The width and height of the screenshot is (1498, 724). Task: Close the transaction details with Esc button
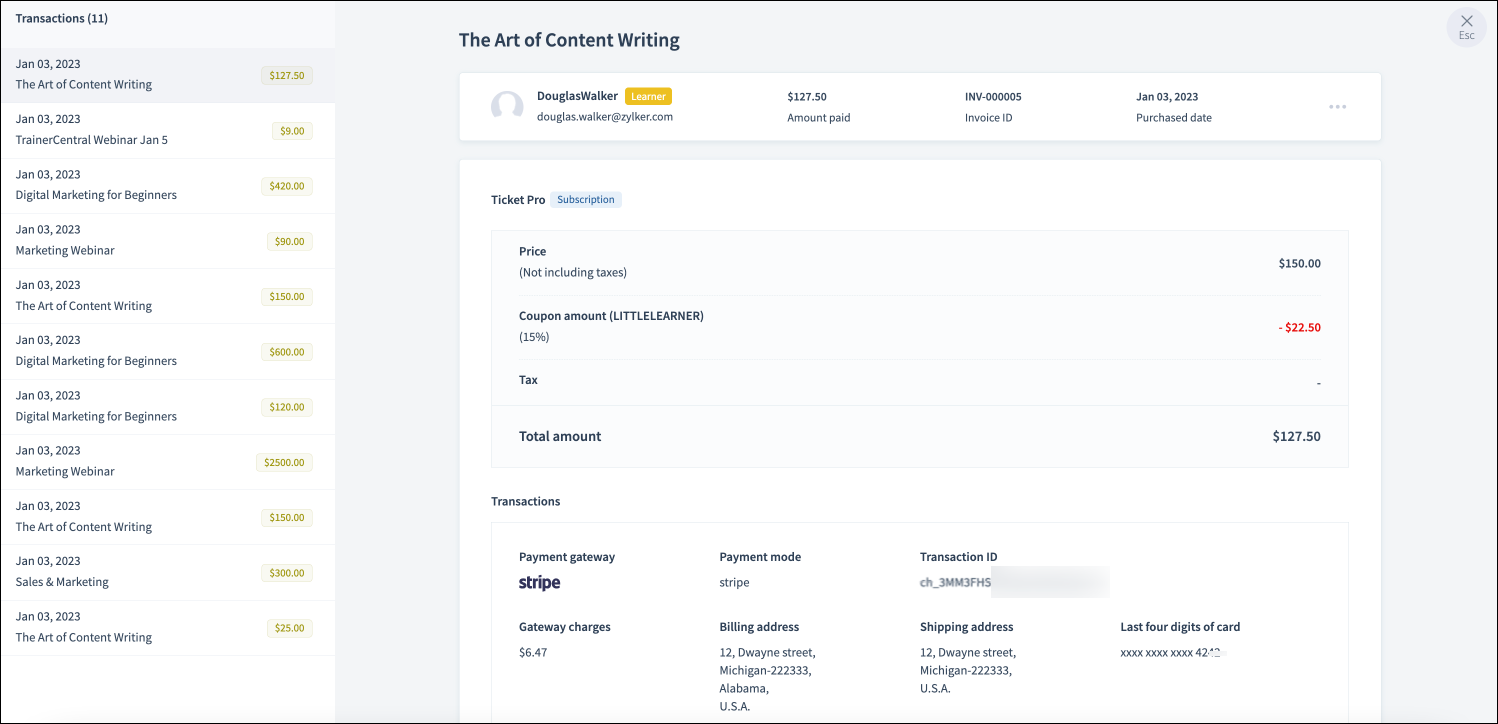[1466, 27]
